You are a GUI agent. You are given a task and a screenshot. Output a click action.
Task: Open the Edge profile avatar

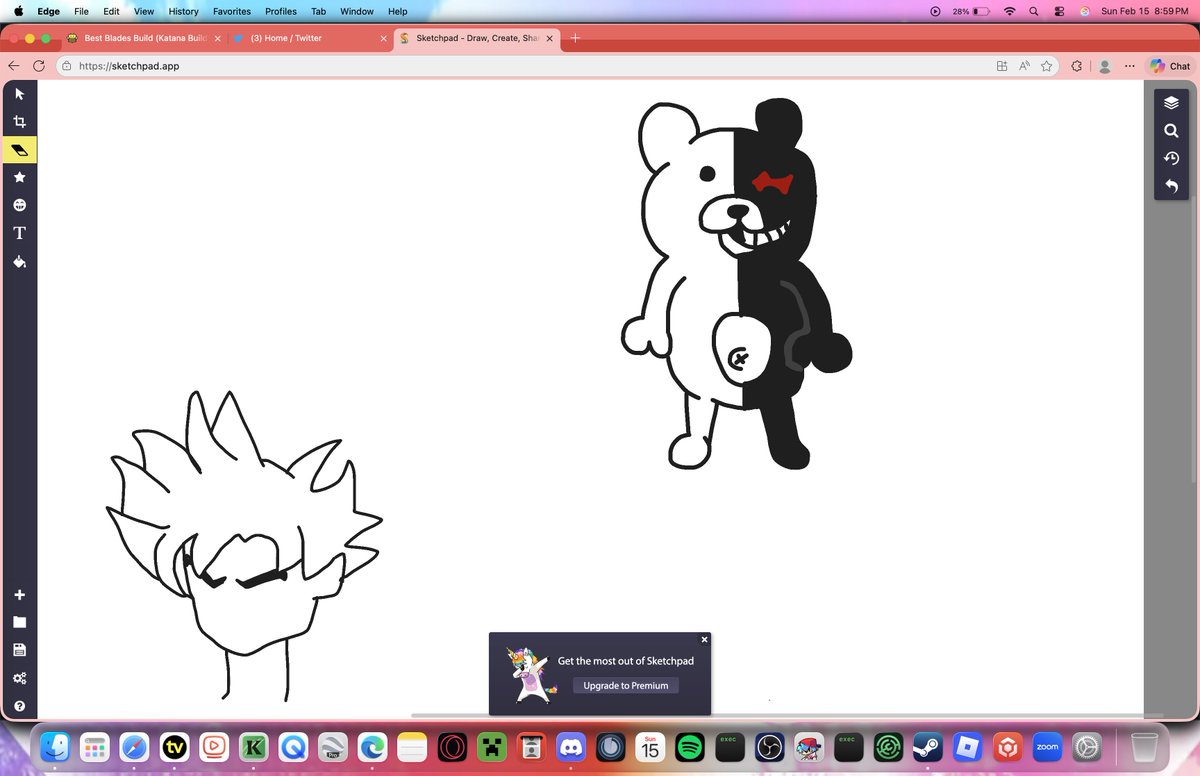pyautogui.click(x=1104, y=66)
